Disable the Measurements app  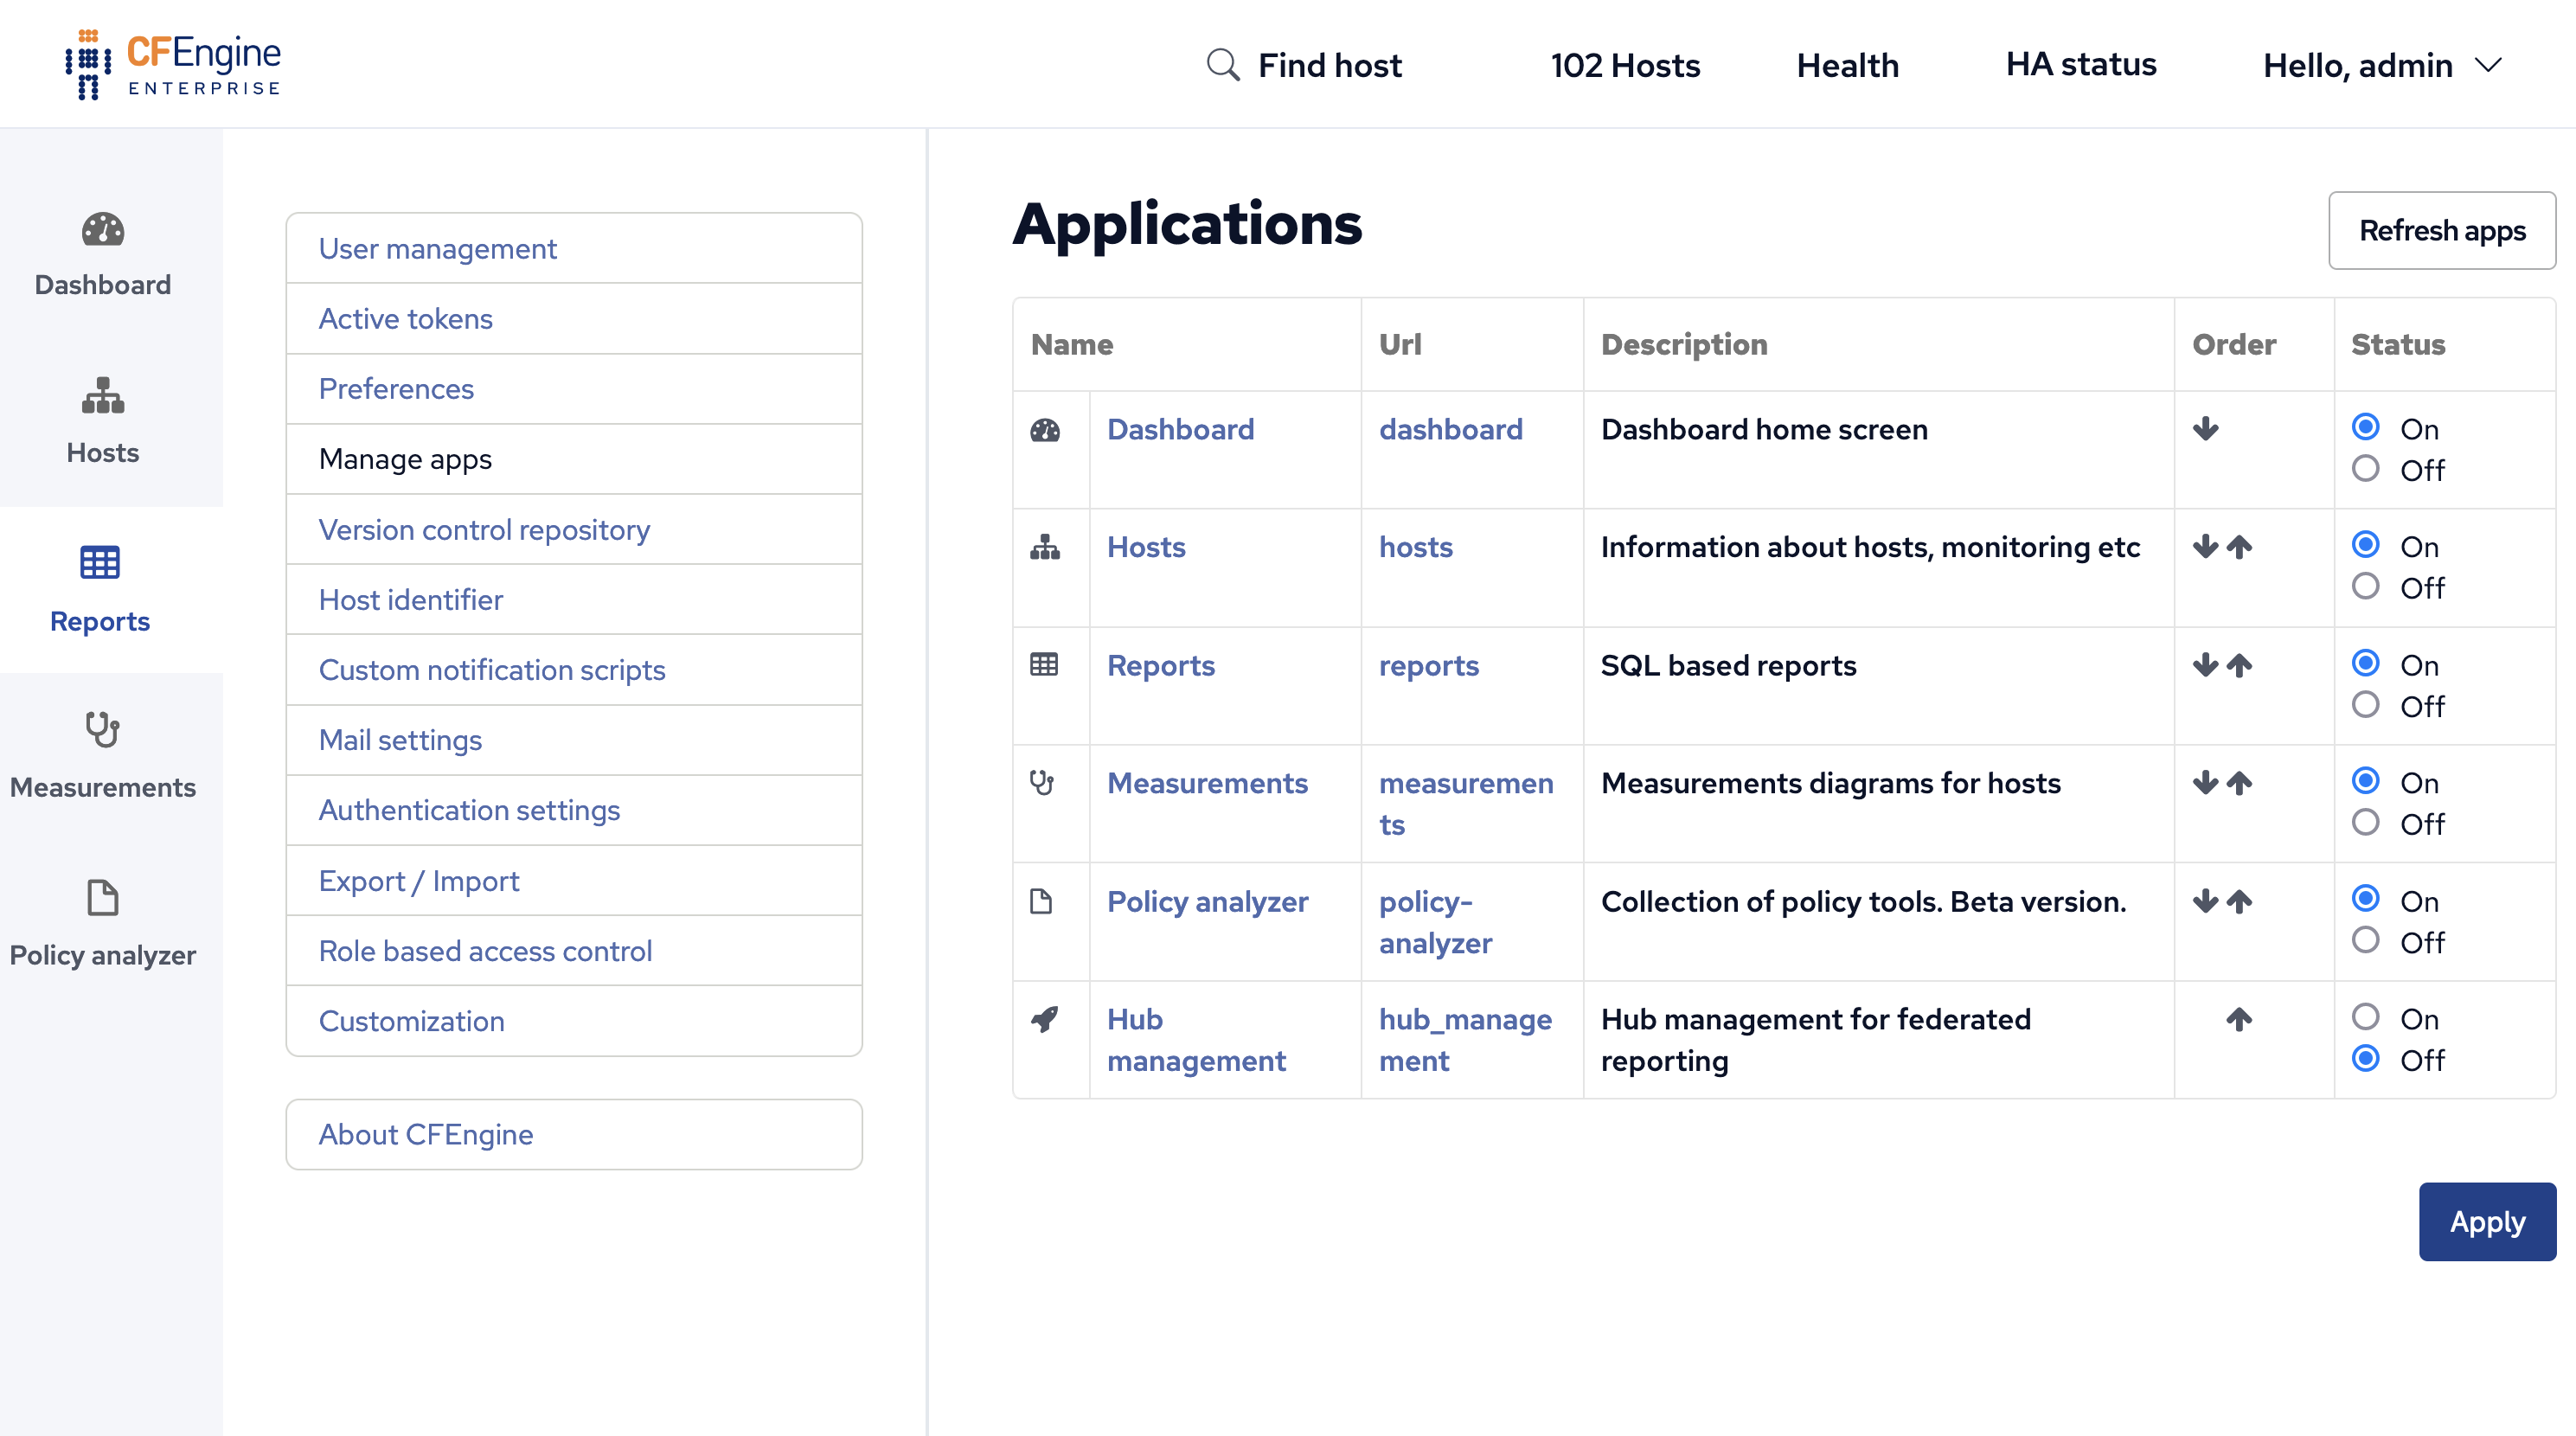[2366, 821]
